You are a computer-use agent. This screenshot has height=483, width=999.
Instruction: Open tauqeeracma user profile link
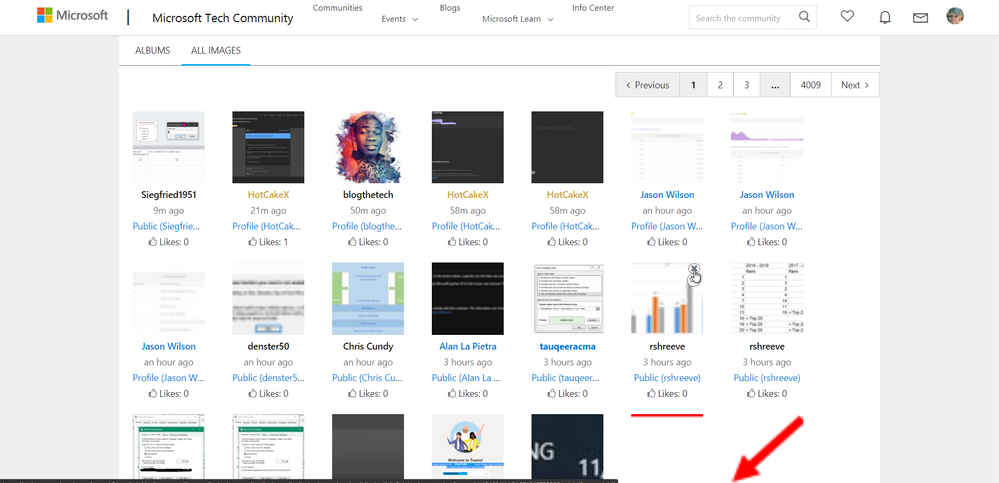coord(567,347)
